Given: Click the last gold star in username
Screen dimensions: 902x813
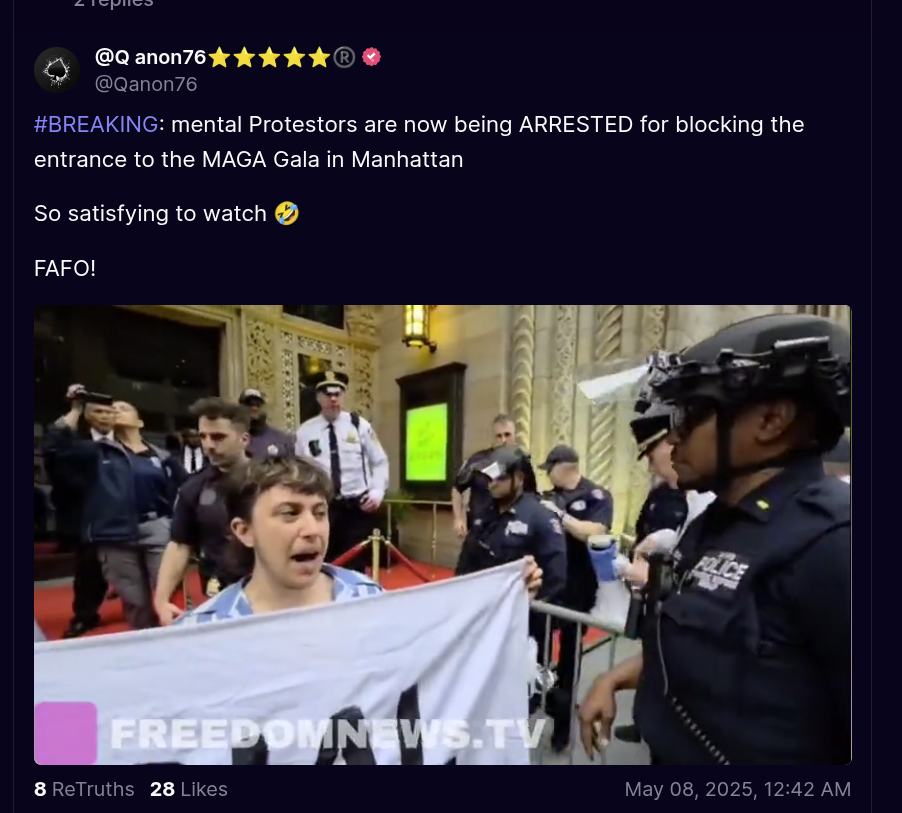Looking at the screenshot, I should (x=319, y=58).
